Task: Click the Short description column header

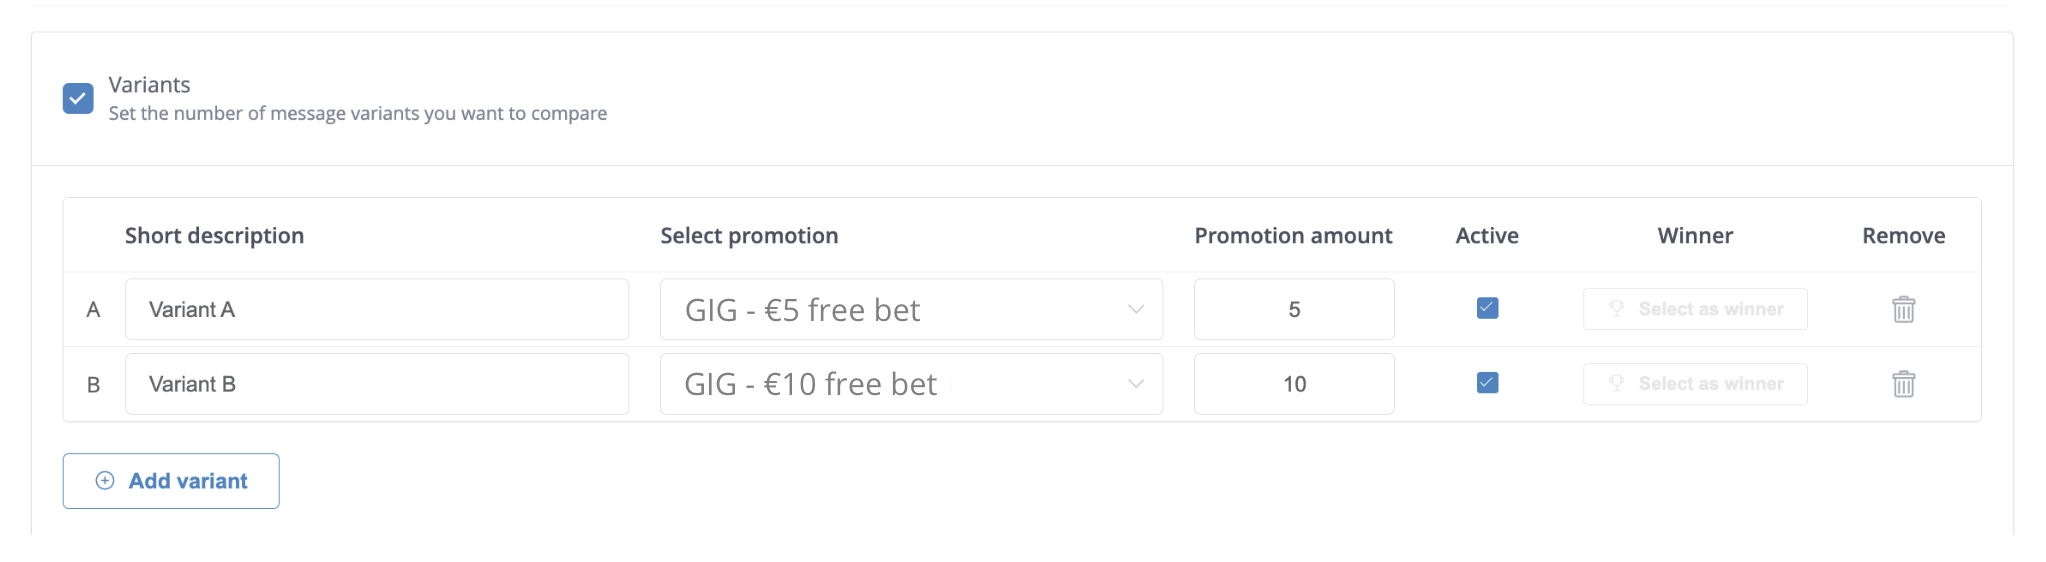Action: tap(214, 236)
